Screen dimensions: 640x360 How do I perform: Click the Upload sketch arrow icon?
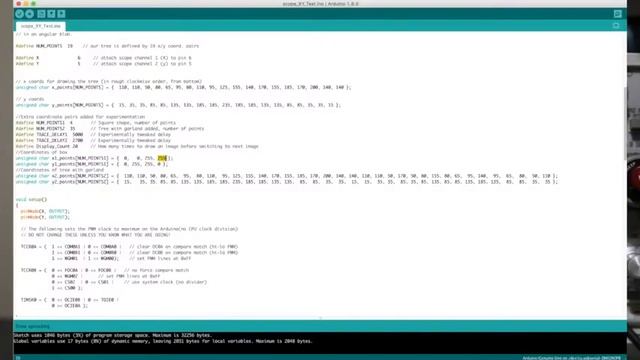pos(30,14)
